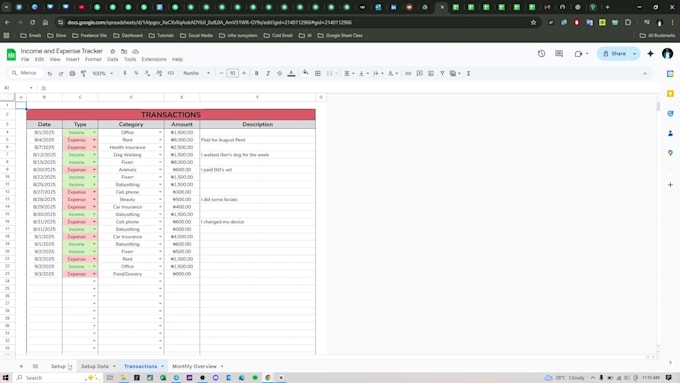
Task: Open the comment history panel
Action: [559, 54]
